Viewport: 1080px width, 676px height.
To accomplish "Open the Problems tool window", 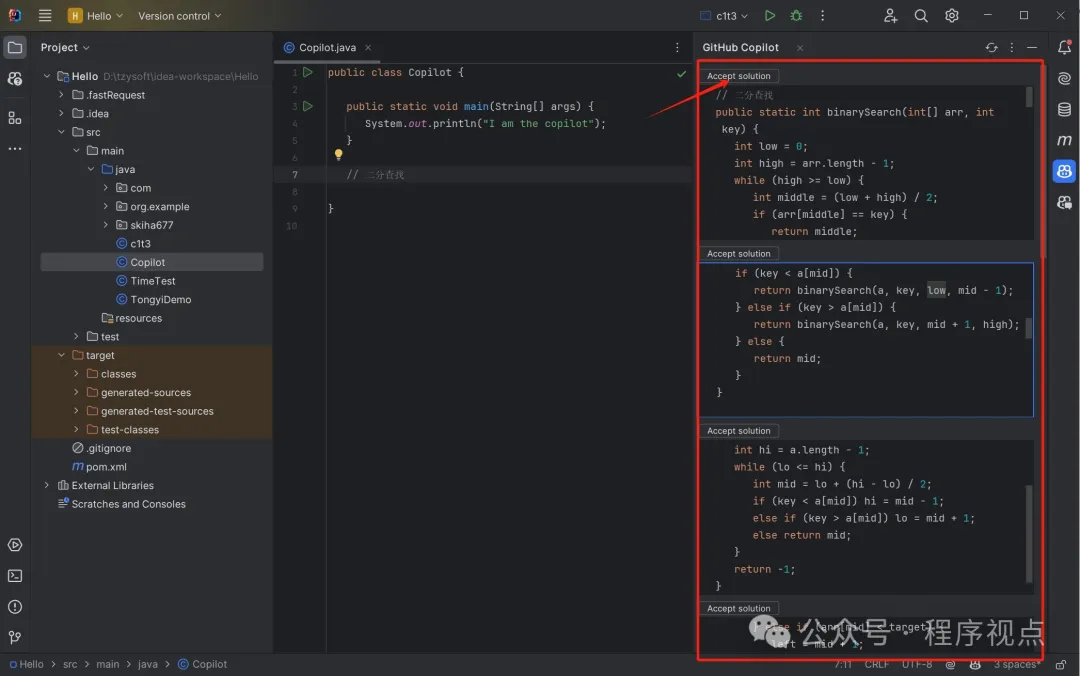I will [x=14, y=607].
